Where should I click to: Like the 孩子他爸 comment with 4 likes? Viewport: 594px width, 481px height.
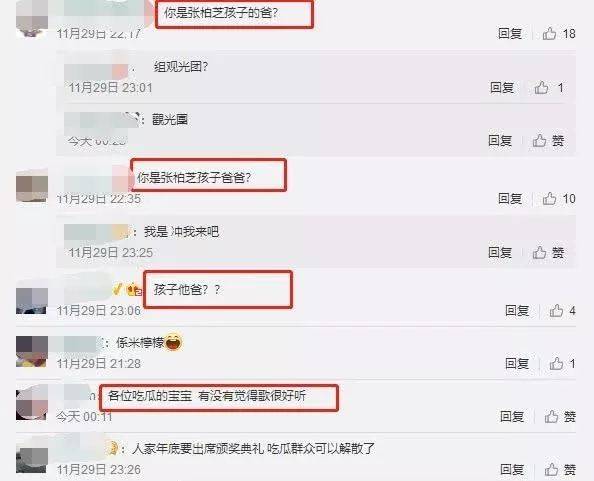(556, 311)
